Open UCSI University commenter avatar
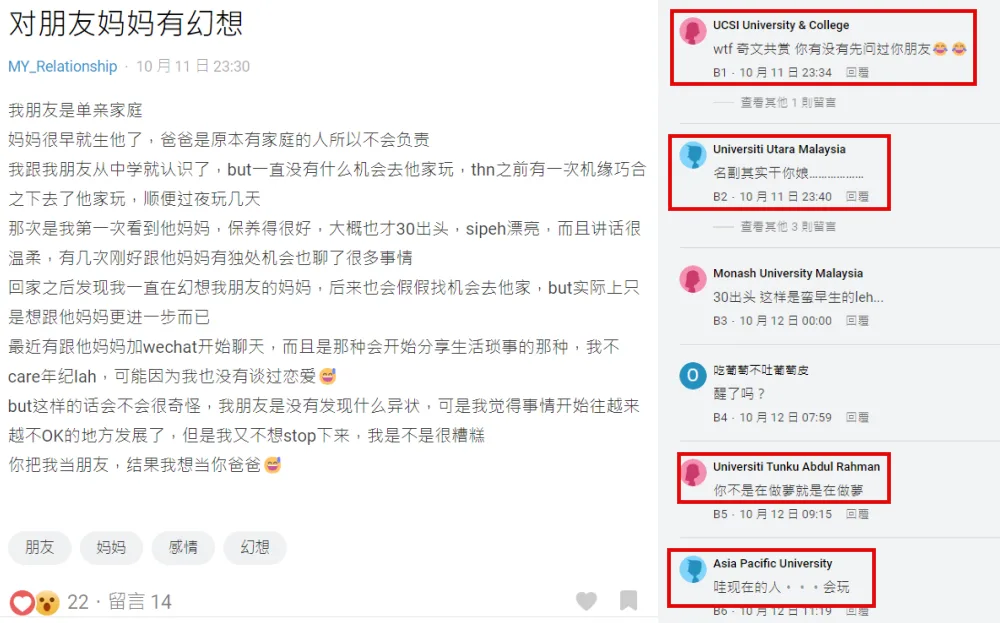Image resolution: width=1000 pixels, height=623 pixels. point(693,31)
